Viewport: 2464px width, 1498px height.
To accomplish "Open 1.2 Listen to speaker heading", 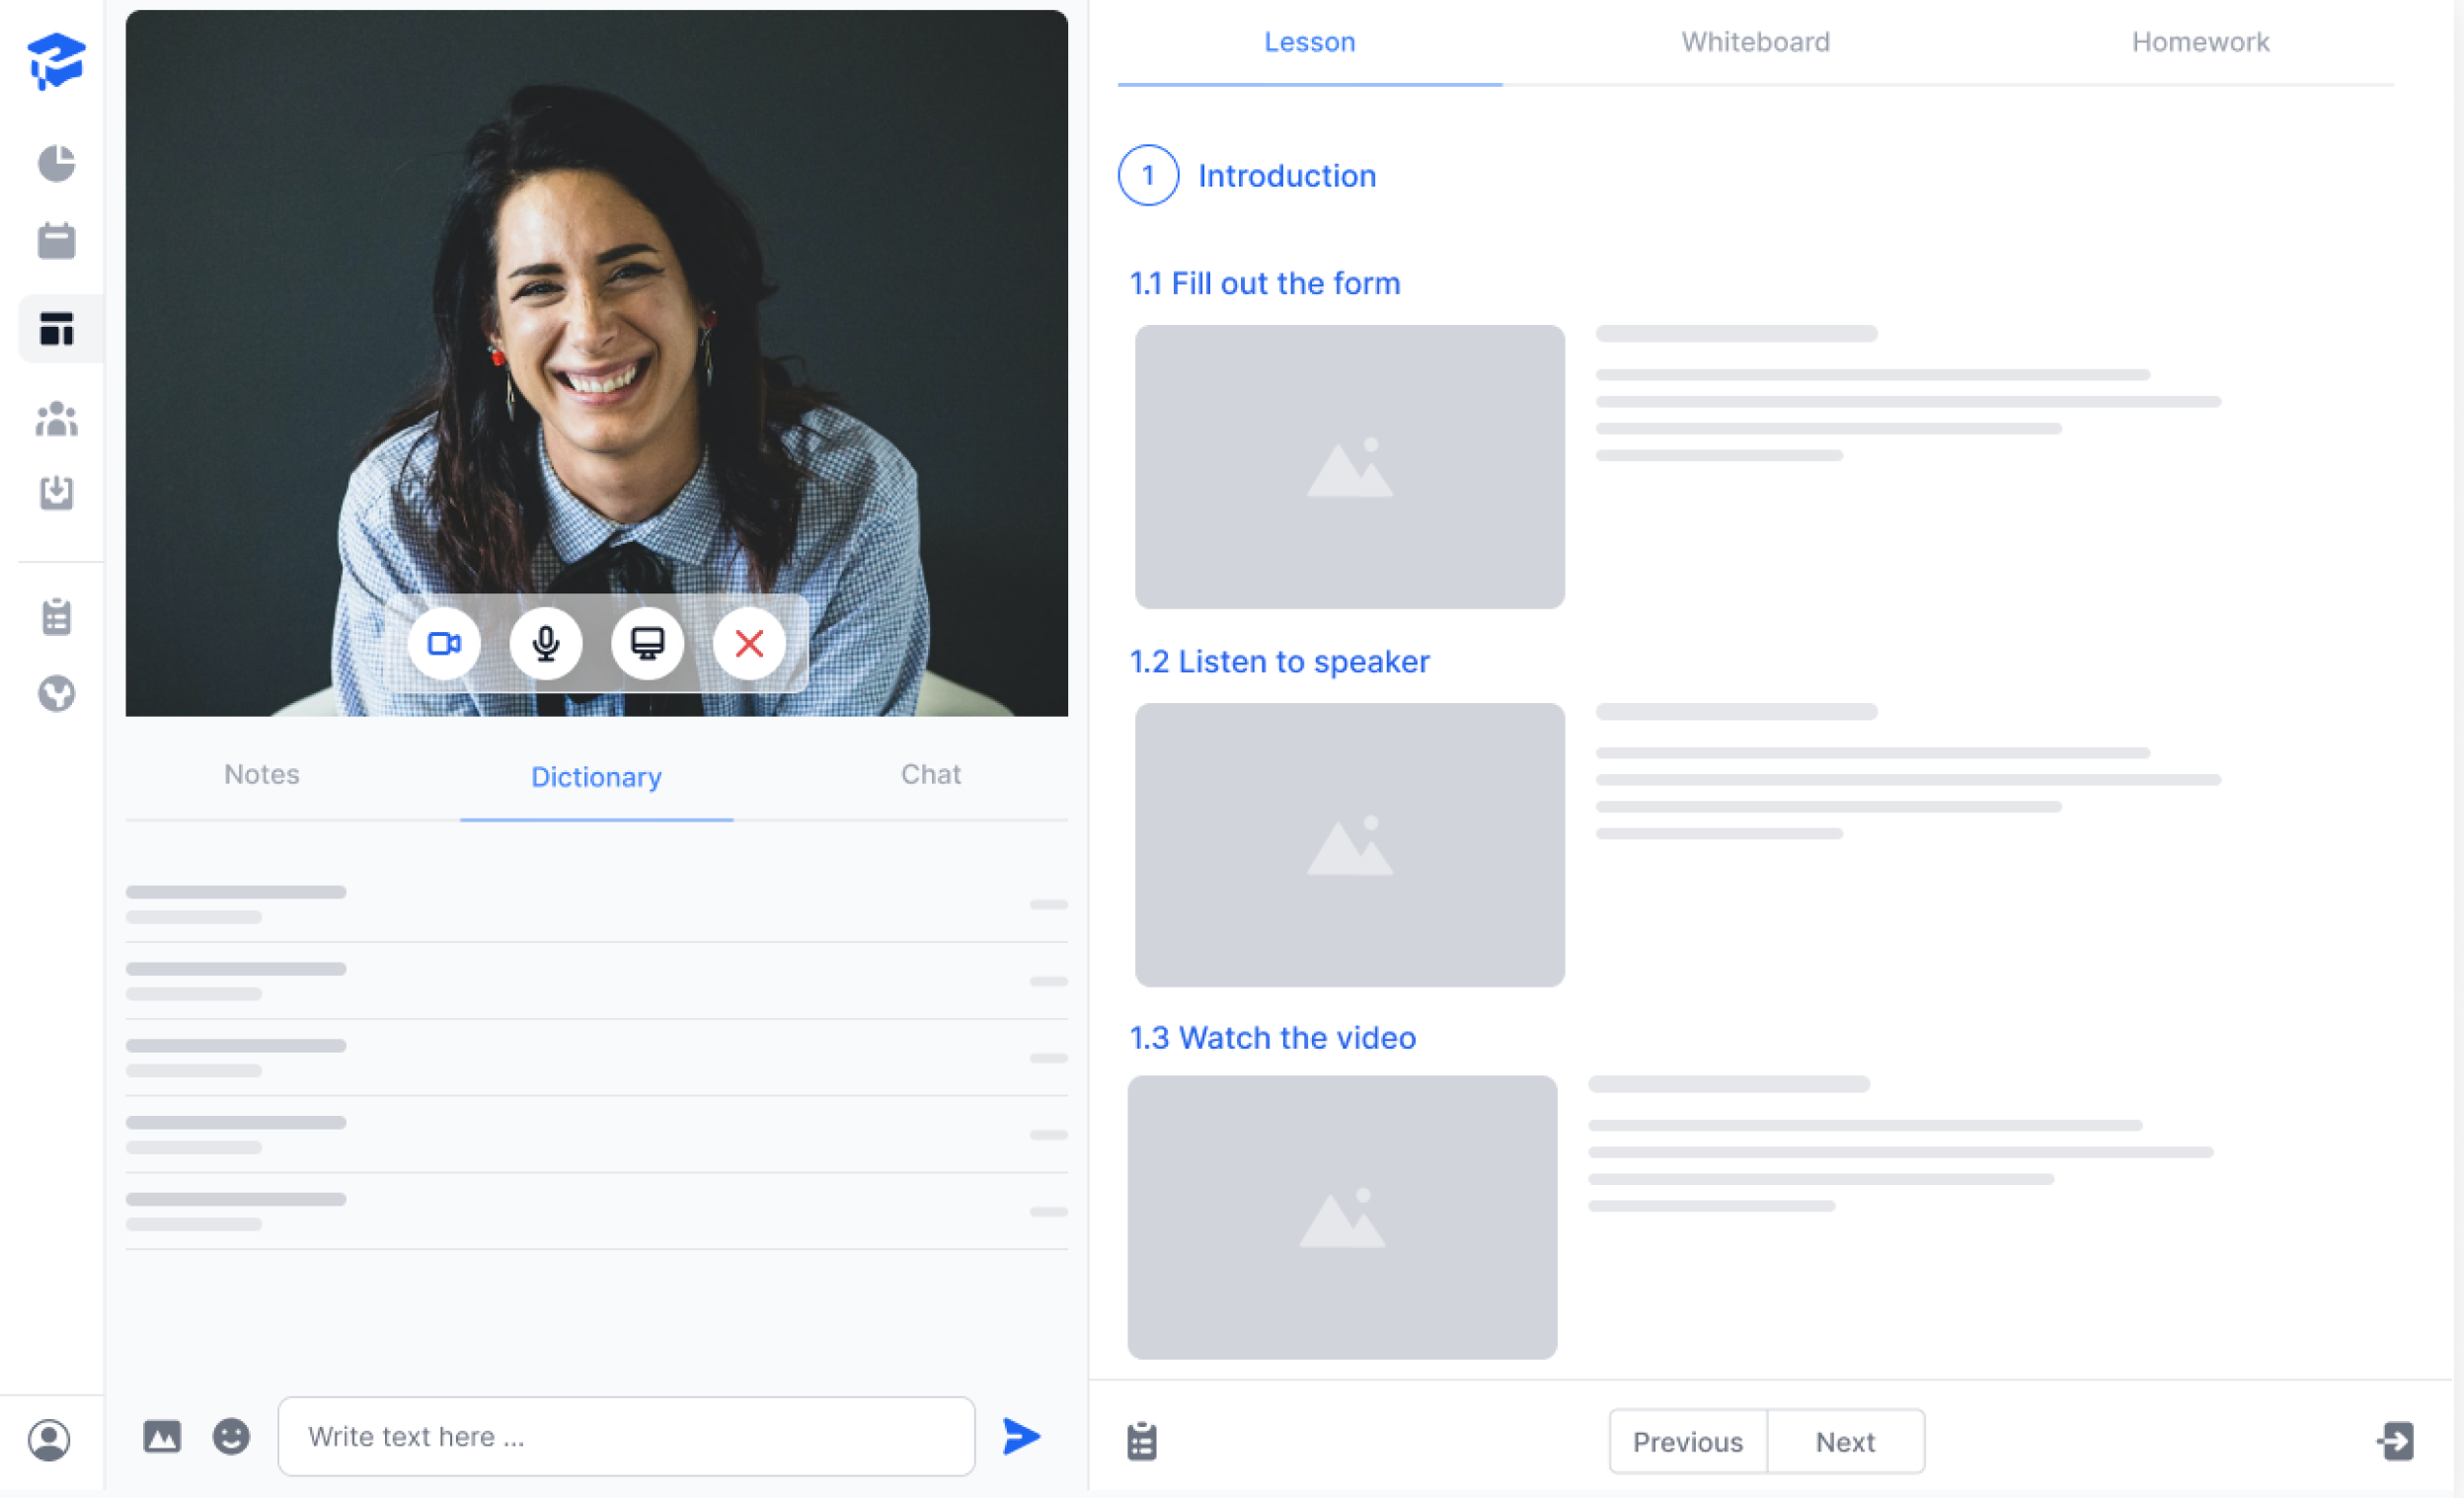I will [1280, 661].
